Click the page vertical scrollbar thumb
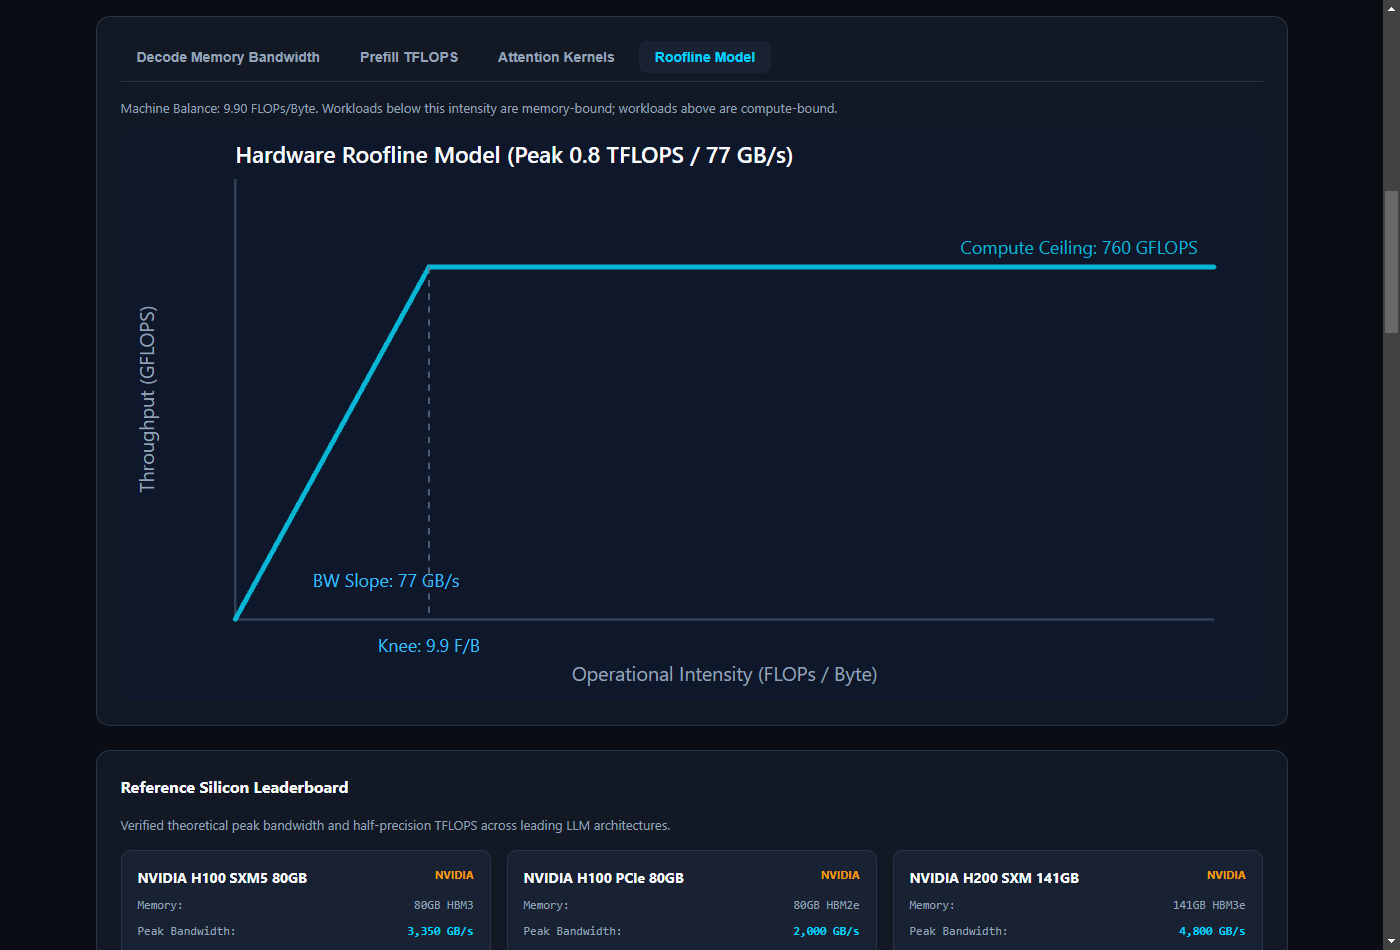The image size is (1400, 950). (x=1391, y=262)
